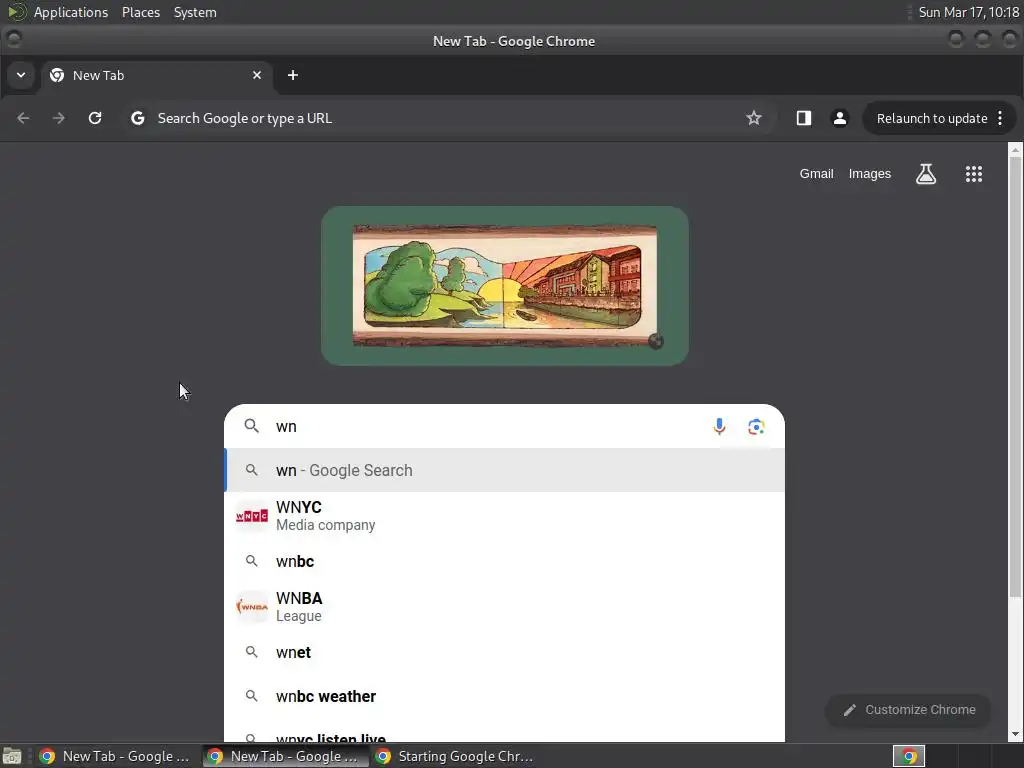
Task: Open the side panel icon
Action: click(803, 118)
